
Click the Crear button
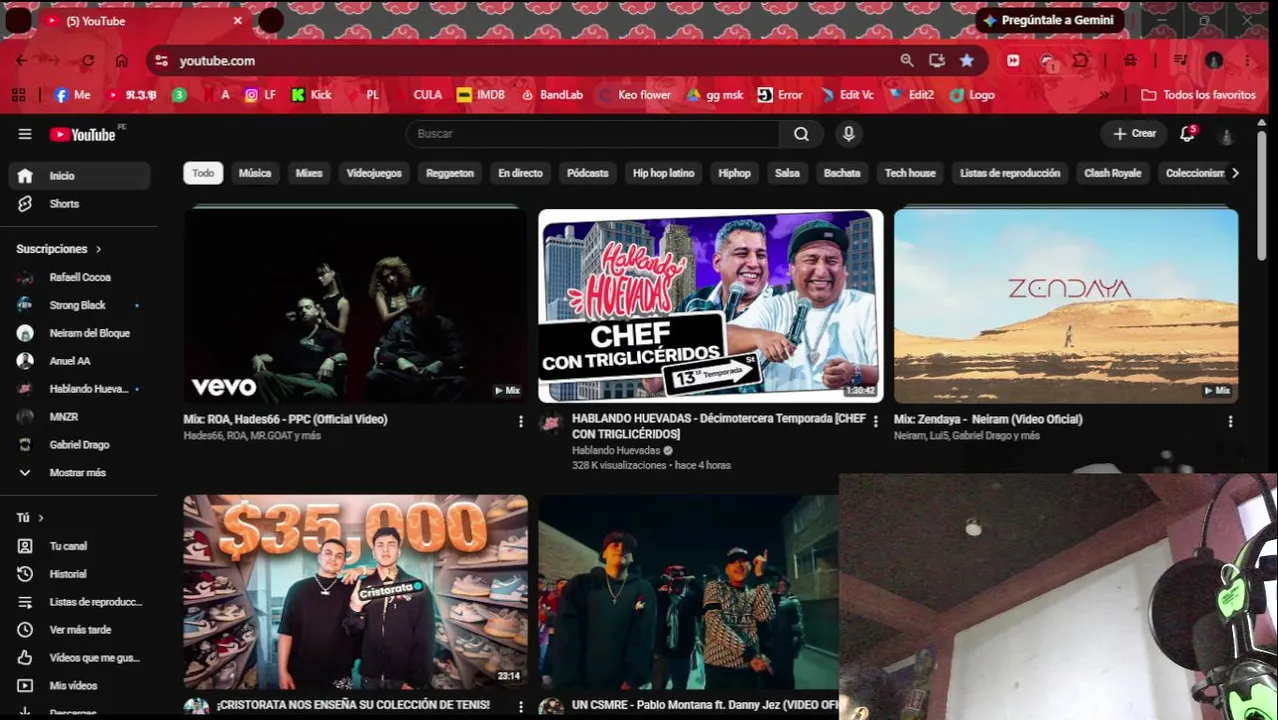[x=1134, y=134]
